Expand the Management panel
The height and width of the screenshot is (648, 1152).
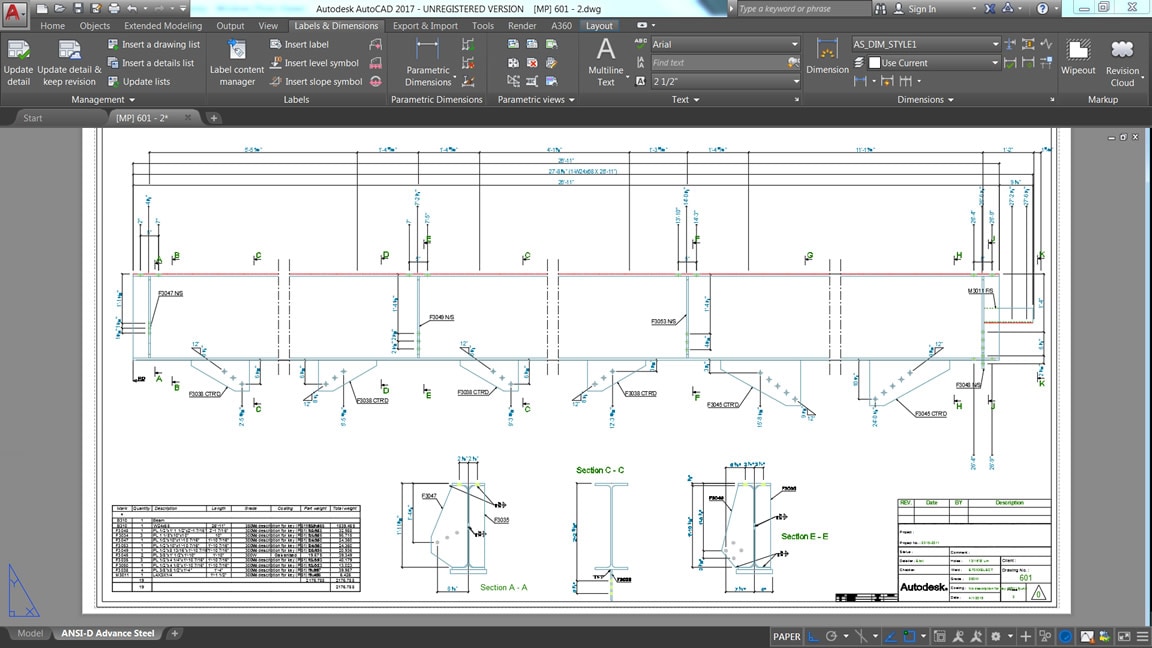pos(103,100)
